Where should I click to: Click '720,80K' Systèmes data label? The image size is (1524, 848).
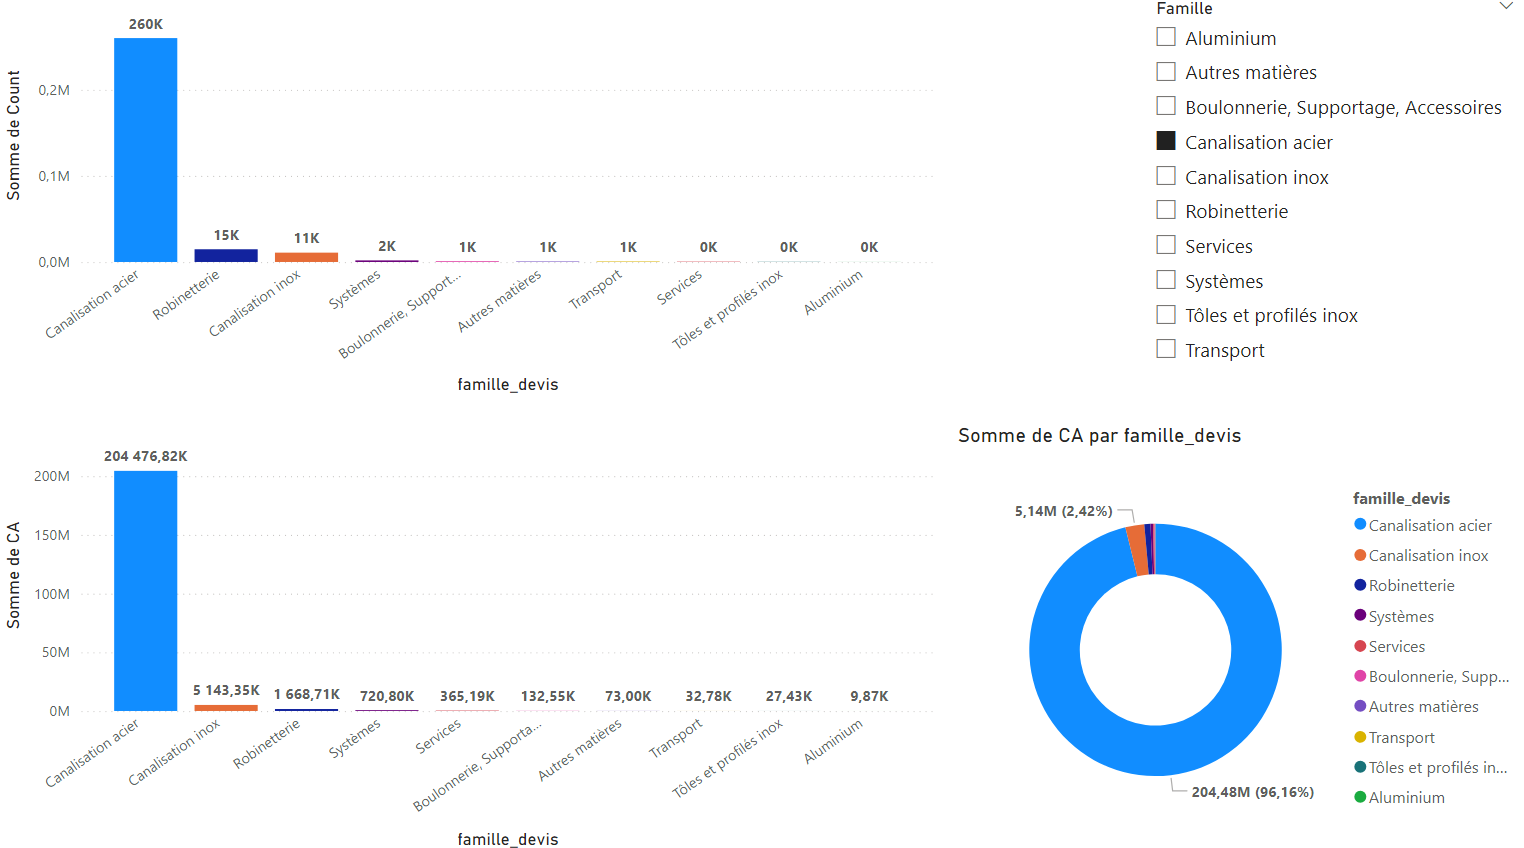coord(387,696)
